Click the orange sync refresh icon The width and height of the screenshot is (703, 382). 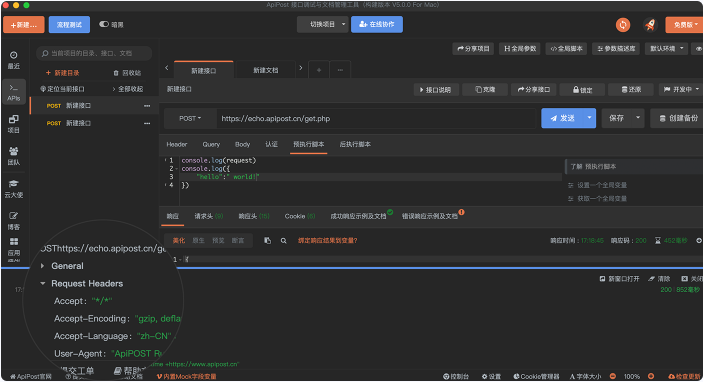click(x=623, y=25)
